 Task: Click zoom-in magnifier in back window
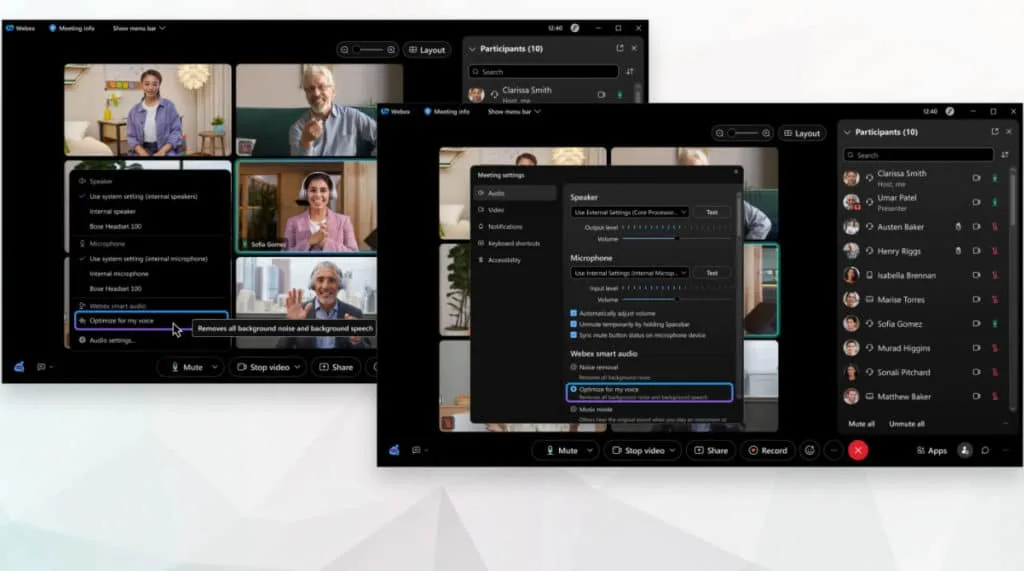[x=391, y=50]
